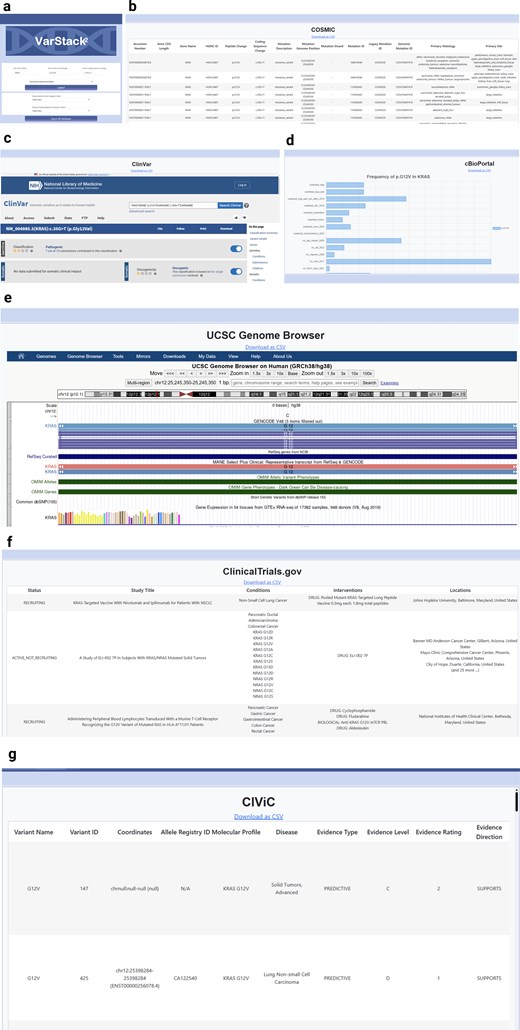Click the cBioPortal chart legend swatch
The width and height of the screenshot is (520, 1030).
496,228
